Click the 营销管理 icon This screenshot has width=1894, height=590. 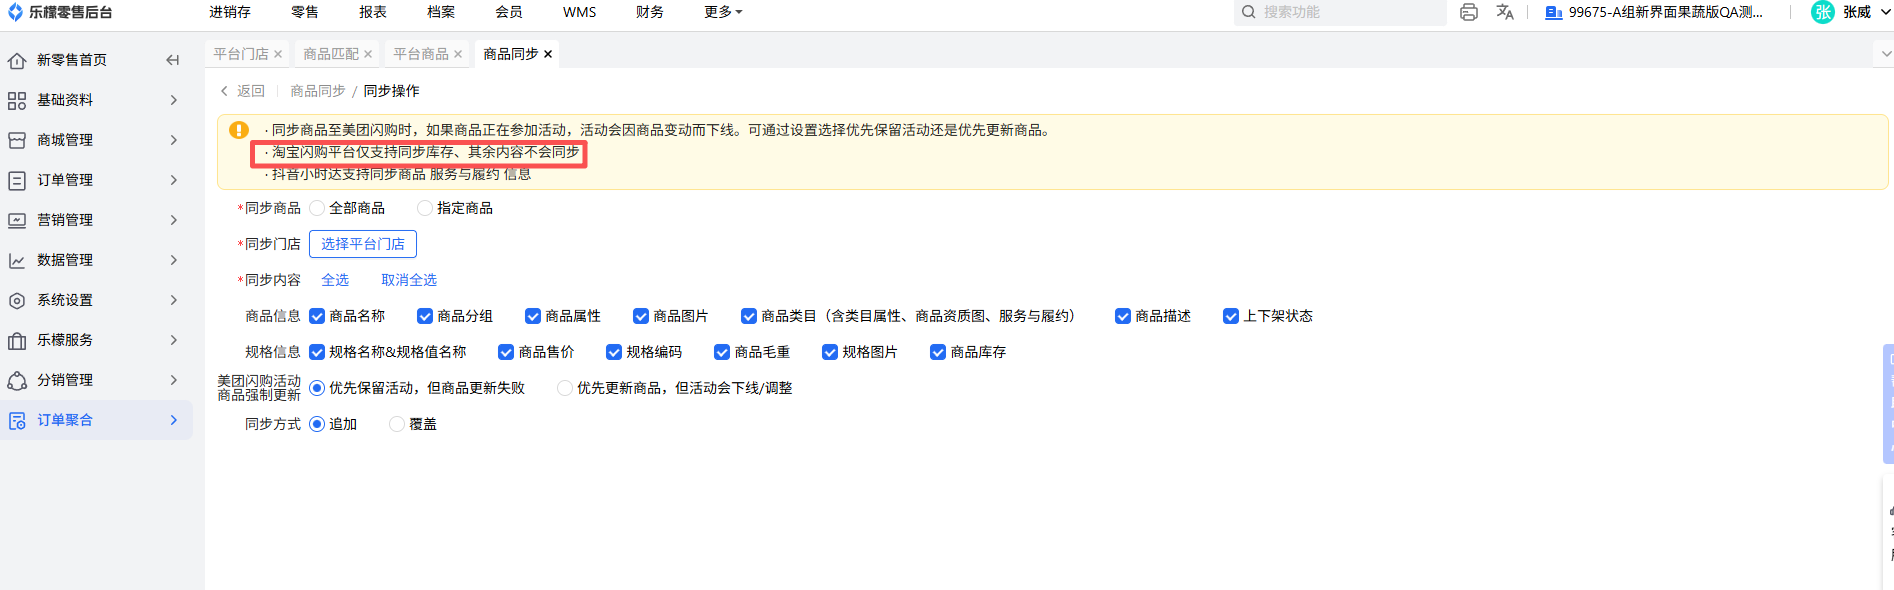17,221
